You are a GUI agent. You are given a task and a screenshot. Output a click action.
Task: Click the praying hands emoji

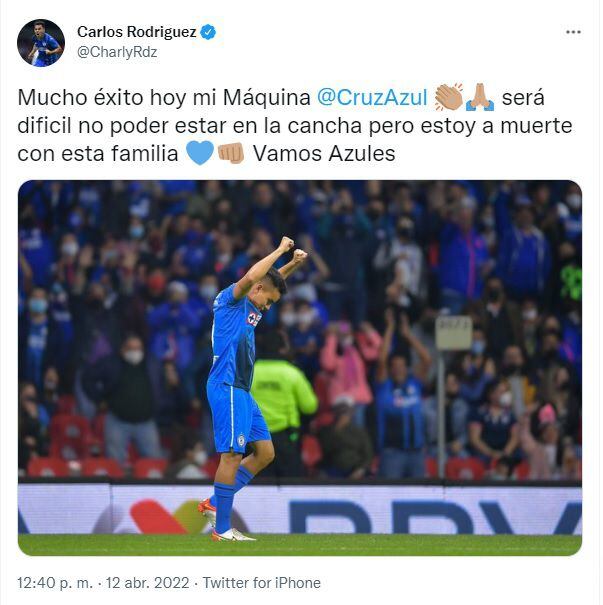480,97
